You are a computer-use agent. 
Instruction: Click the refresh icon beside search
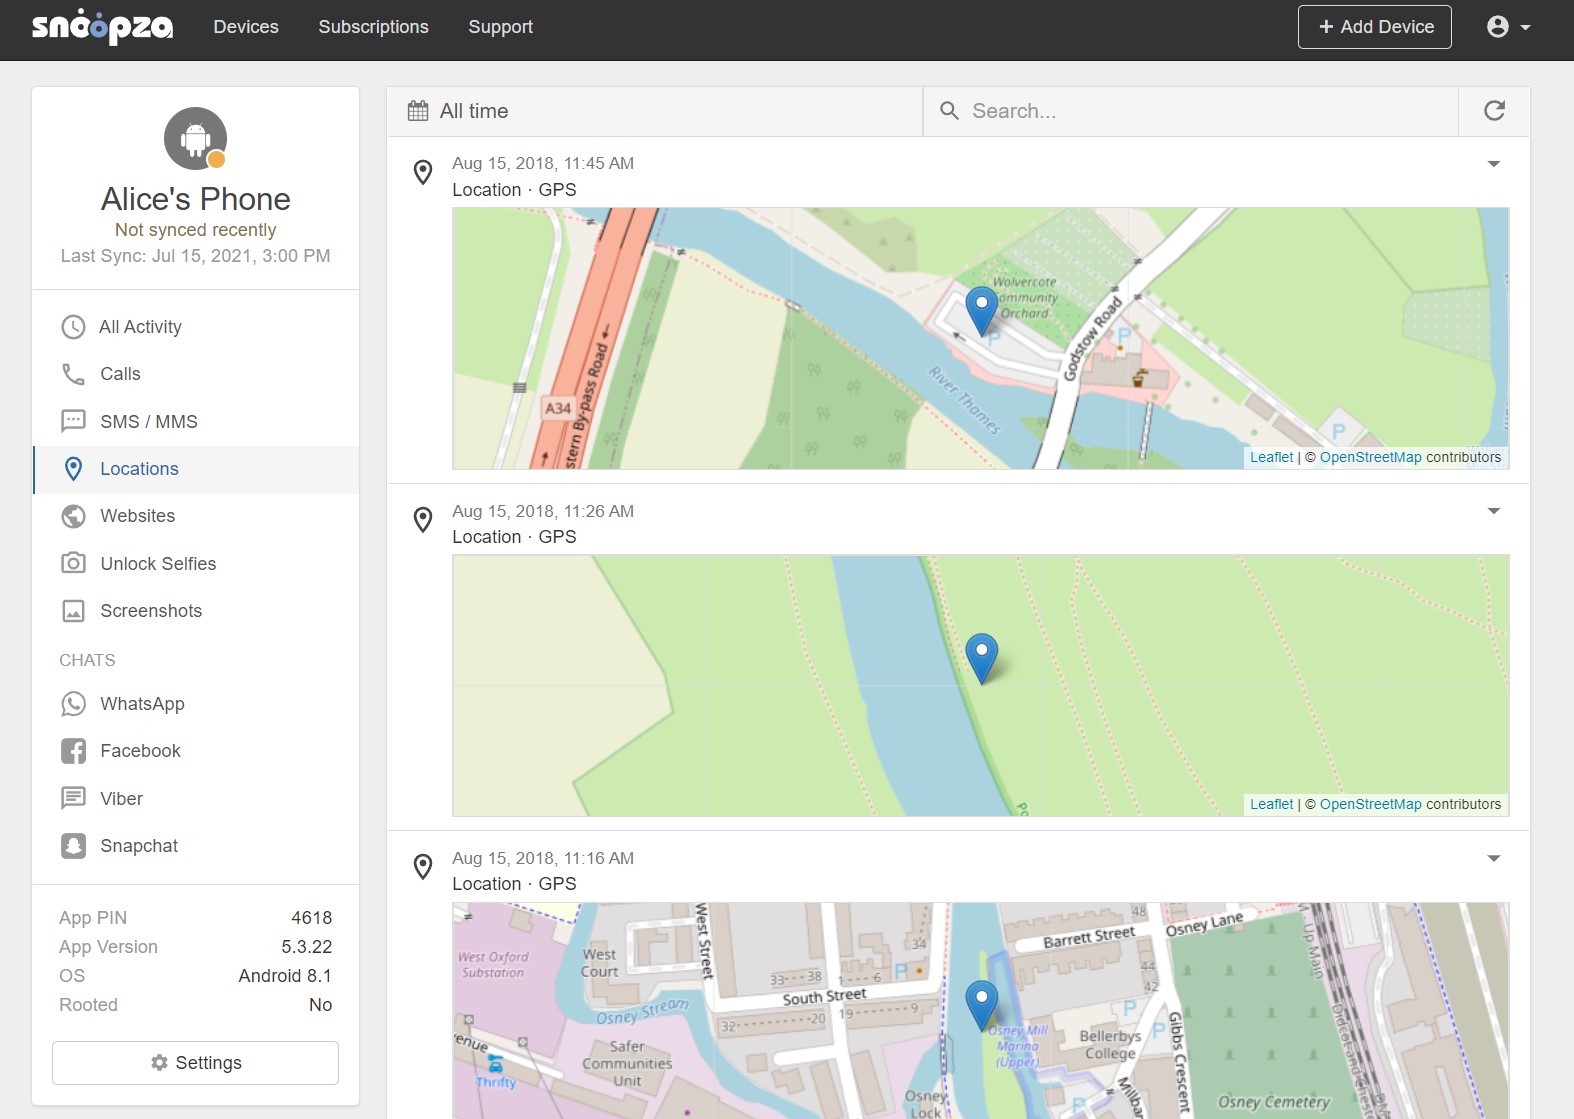click(1494, 111)
